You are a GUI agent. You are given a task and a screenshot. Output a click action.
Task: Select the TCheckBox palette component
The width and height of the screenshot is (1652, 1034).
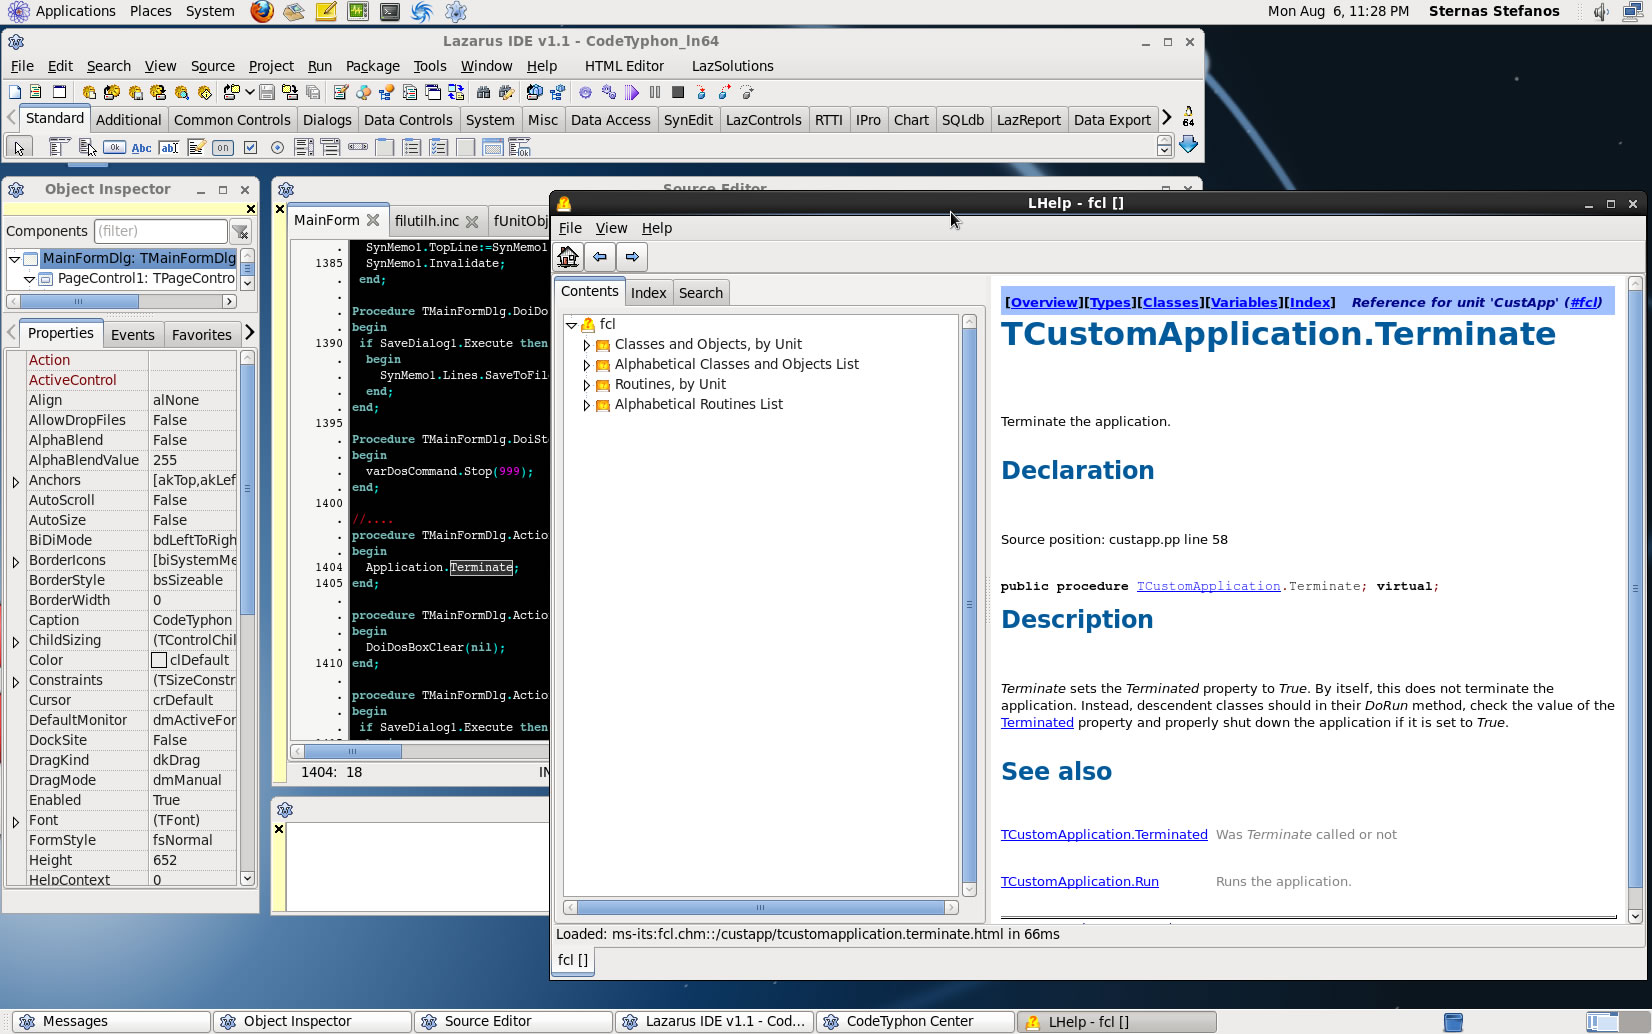[250, 147]
